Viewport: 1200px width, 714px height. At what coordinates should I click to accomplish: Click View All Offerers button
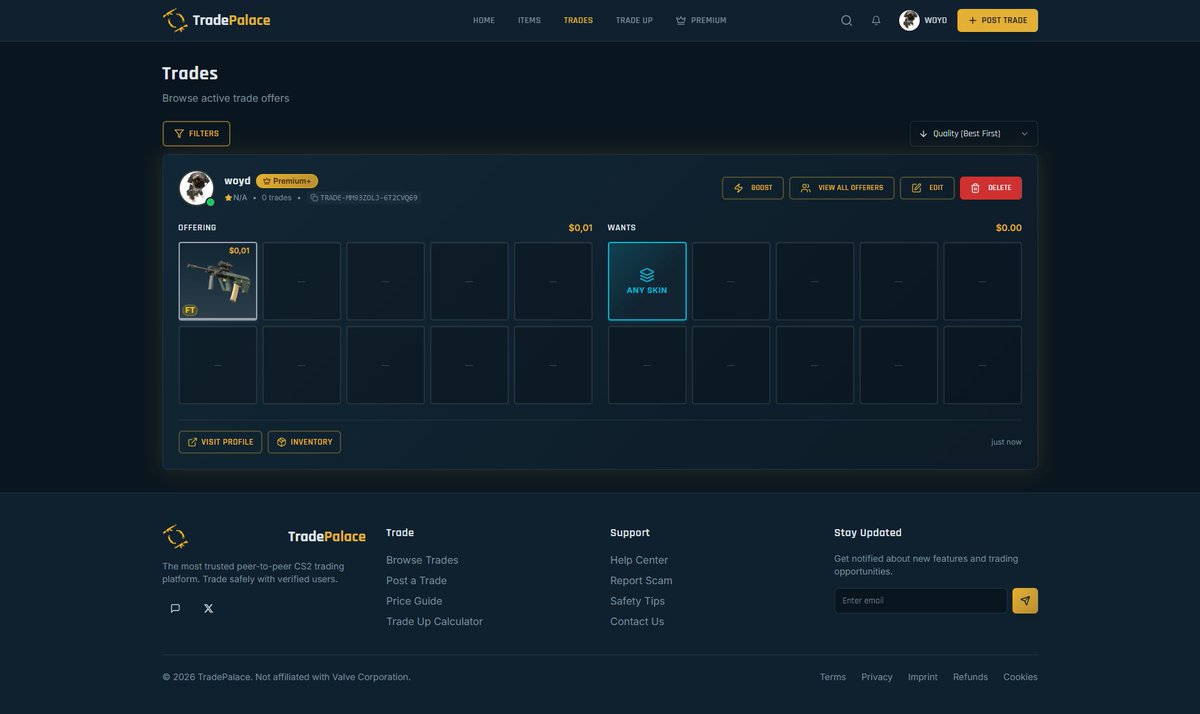pos(842,188)
